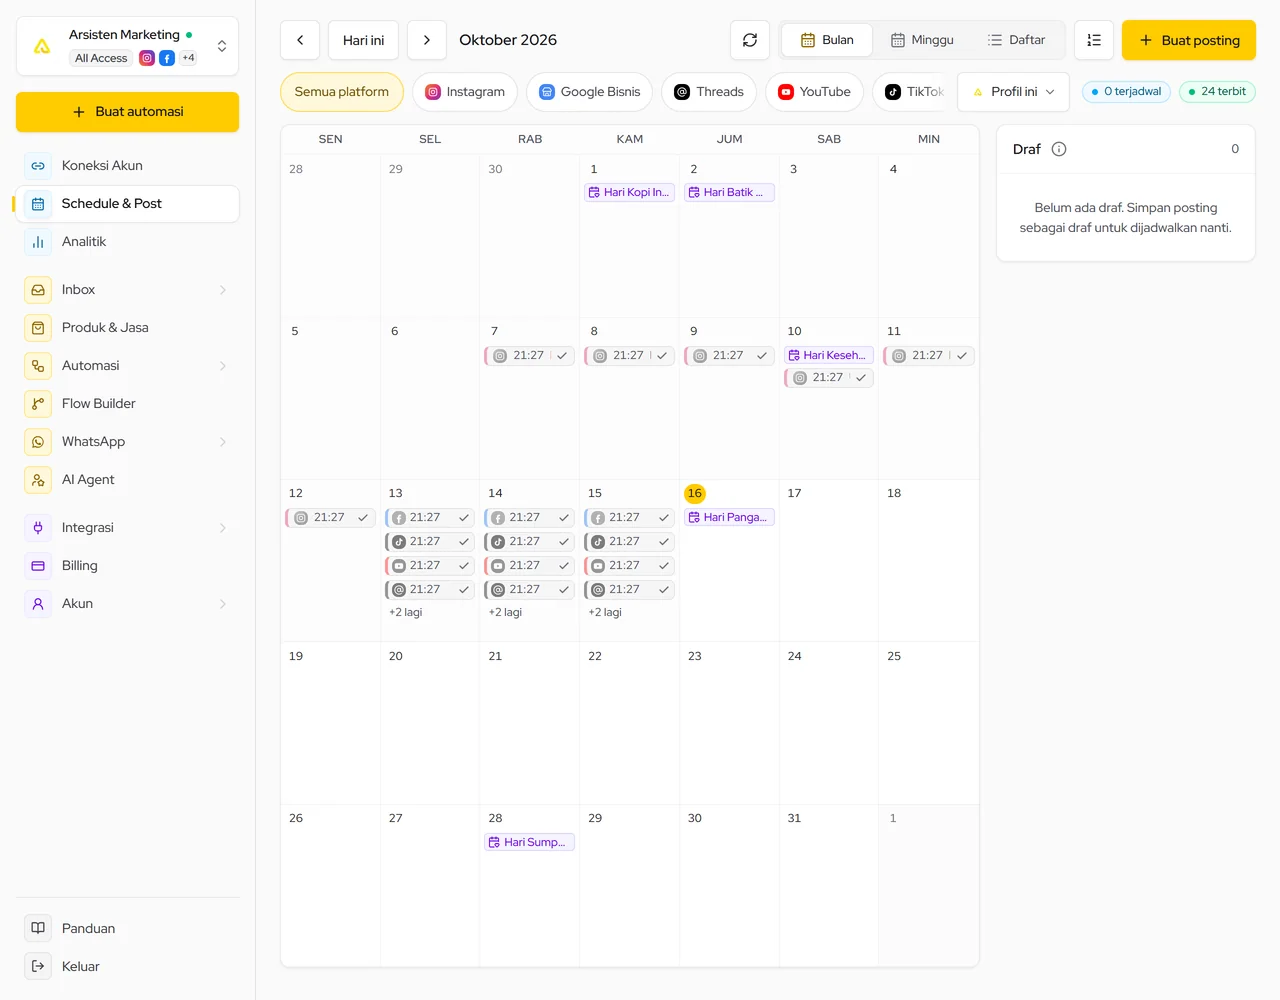This screenshot has width=1280, height=1000.
Task: Expand the Automasi submenu
Action: pos(223,366)
